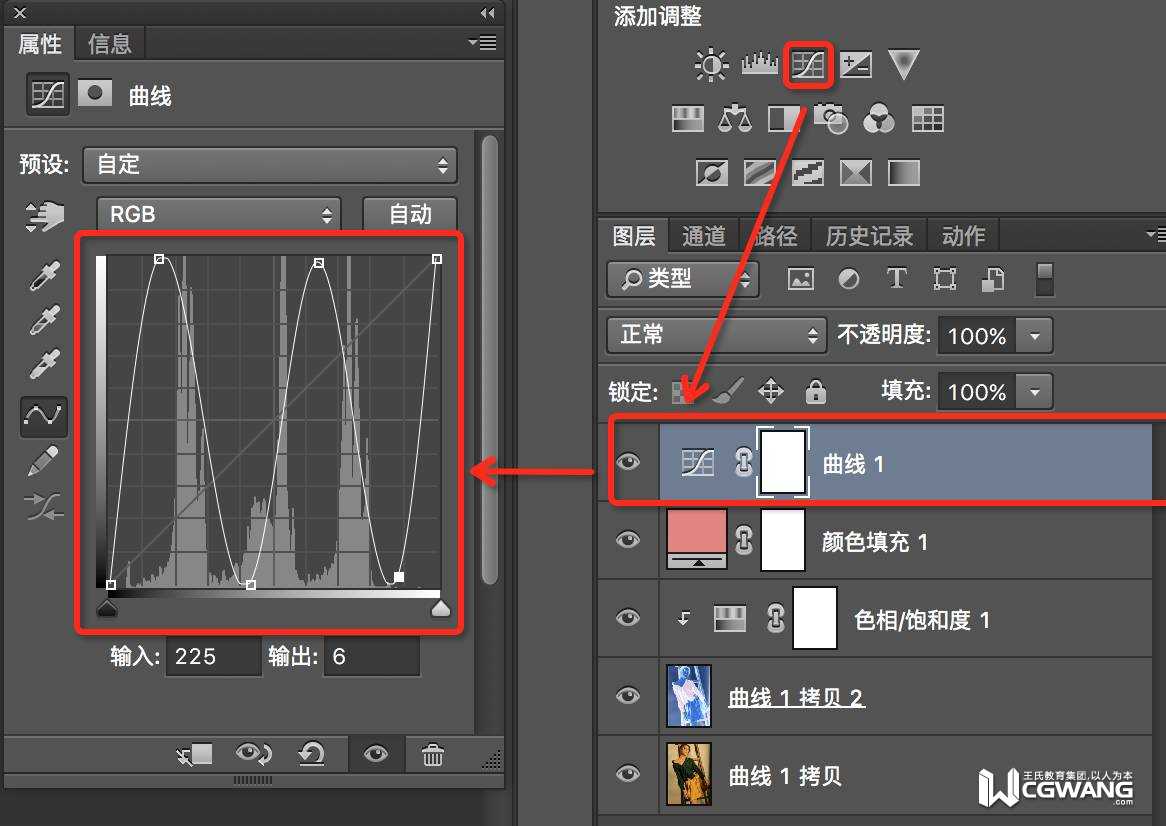This screenshot has height=826, width=1166.
Task: Add a Hue/Saturation adjustment
Action: [x=688, y=119]
